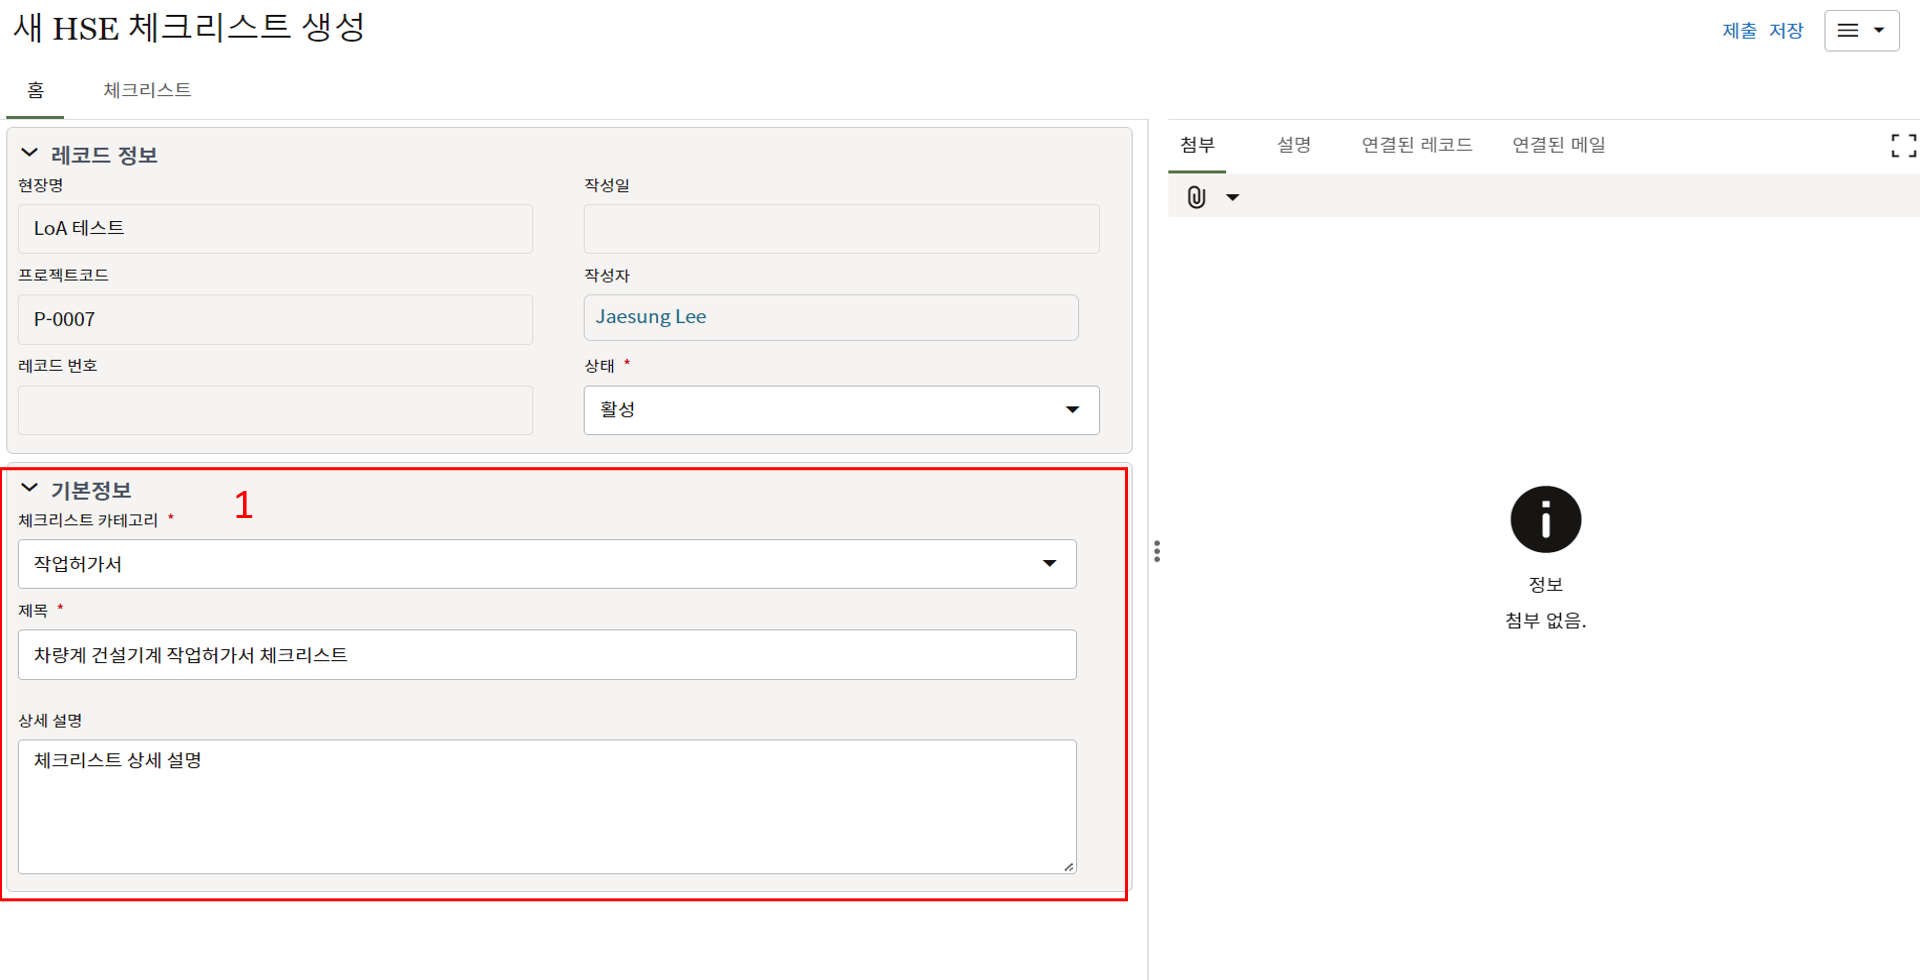
Task: Click the 제출 link
Action: click(x=1739, y=31)
